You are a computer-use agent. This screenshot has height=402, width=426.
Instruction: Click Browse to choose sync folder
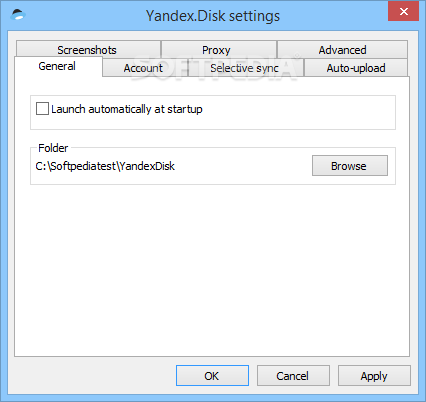pos(350,165)
